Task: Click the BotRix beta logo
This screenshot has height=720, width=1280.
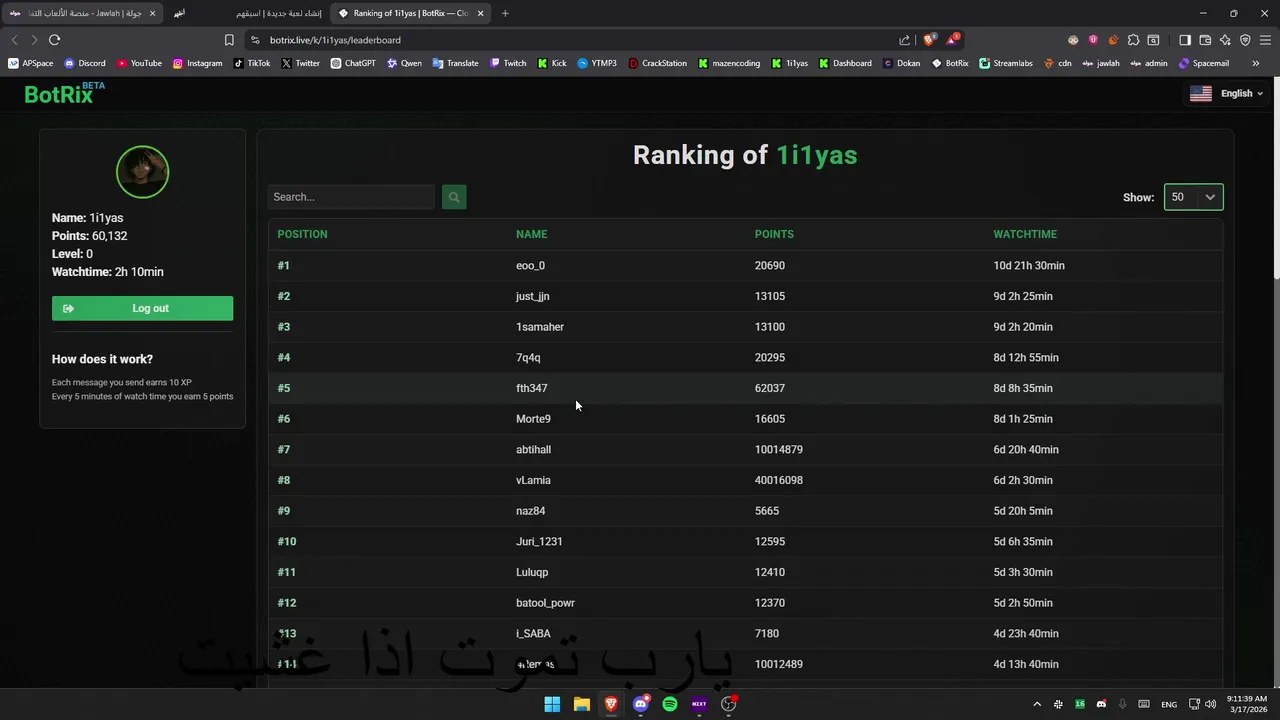Action: [x=64, y=93]
